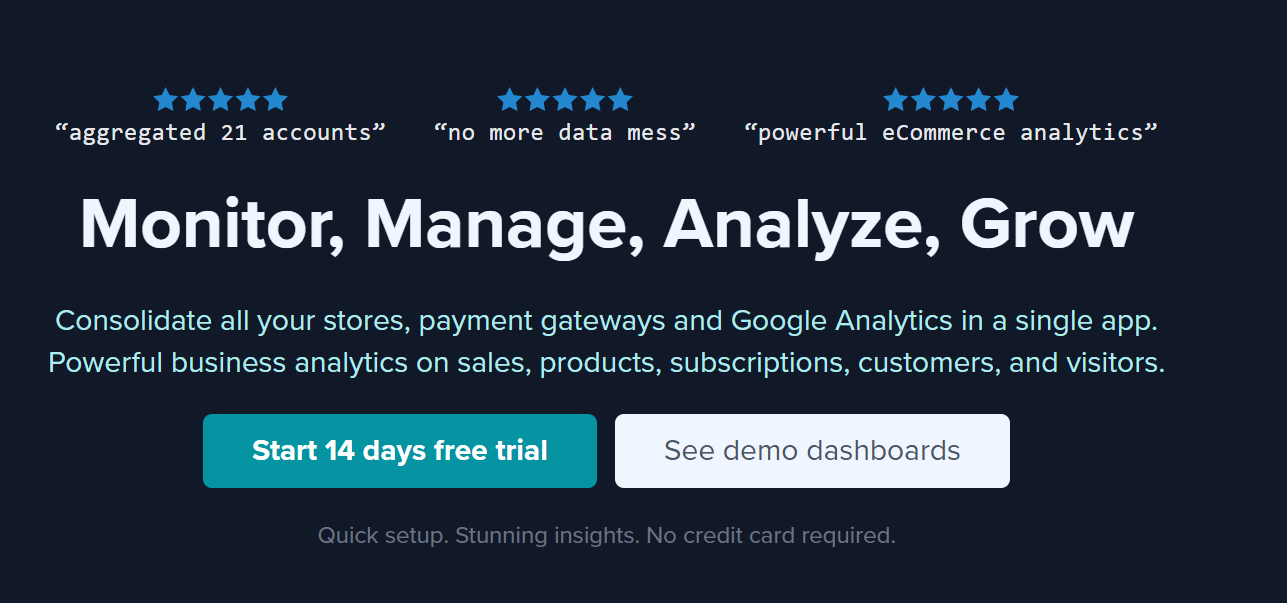Select the middle star above "aggregated 21 accounts"
This screenshot has height=603, width=1287.
click(221, 100)
